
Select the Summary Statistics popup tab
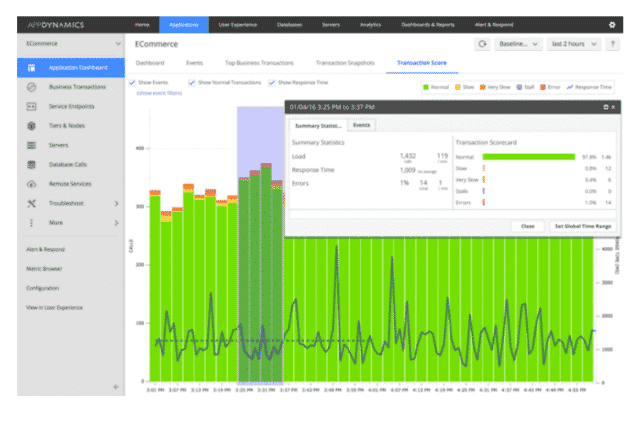pyautogui.click(x=318, y=125)
